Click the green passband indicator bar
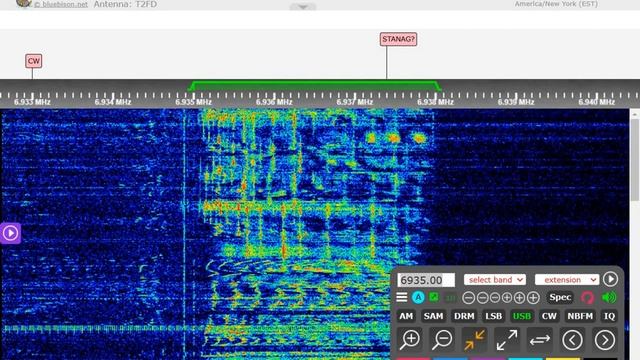The width and height of the screenshot is (640, 360). pos(314,86)
